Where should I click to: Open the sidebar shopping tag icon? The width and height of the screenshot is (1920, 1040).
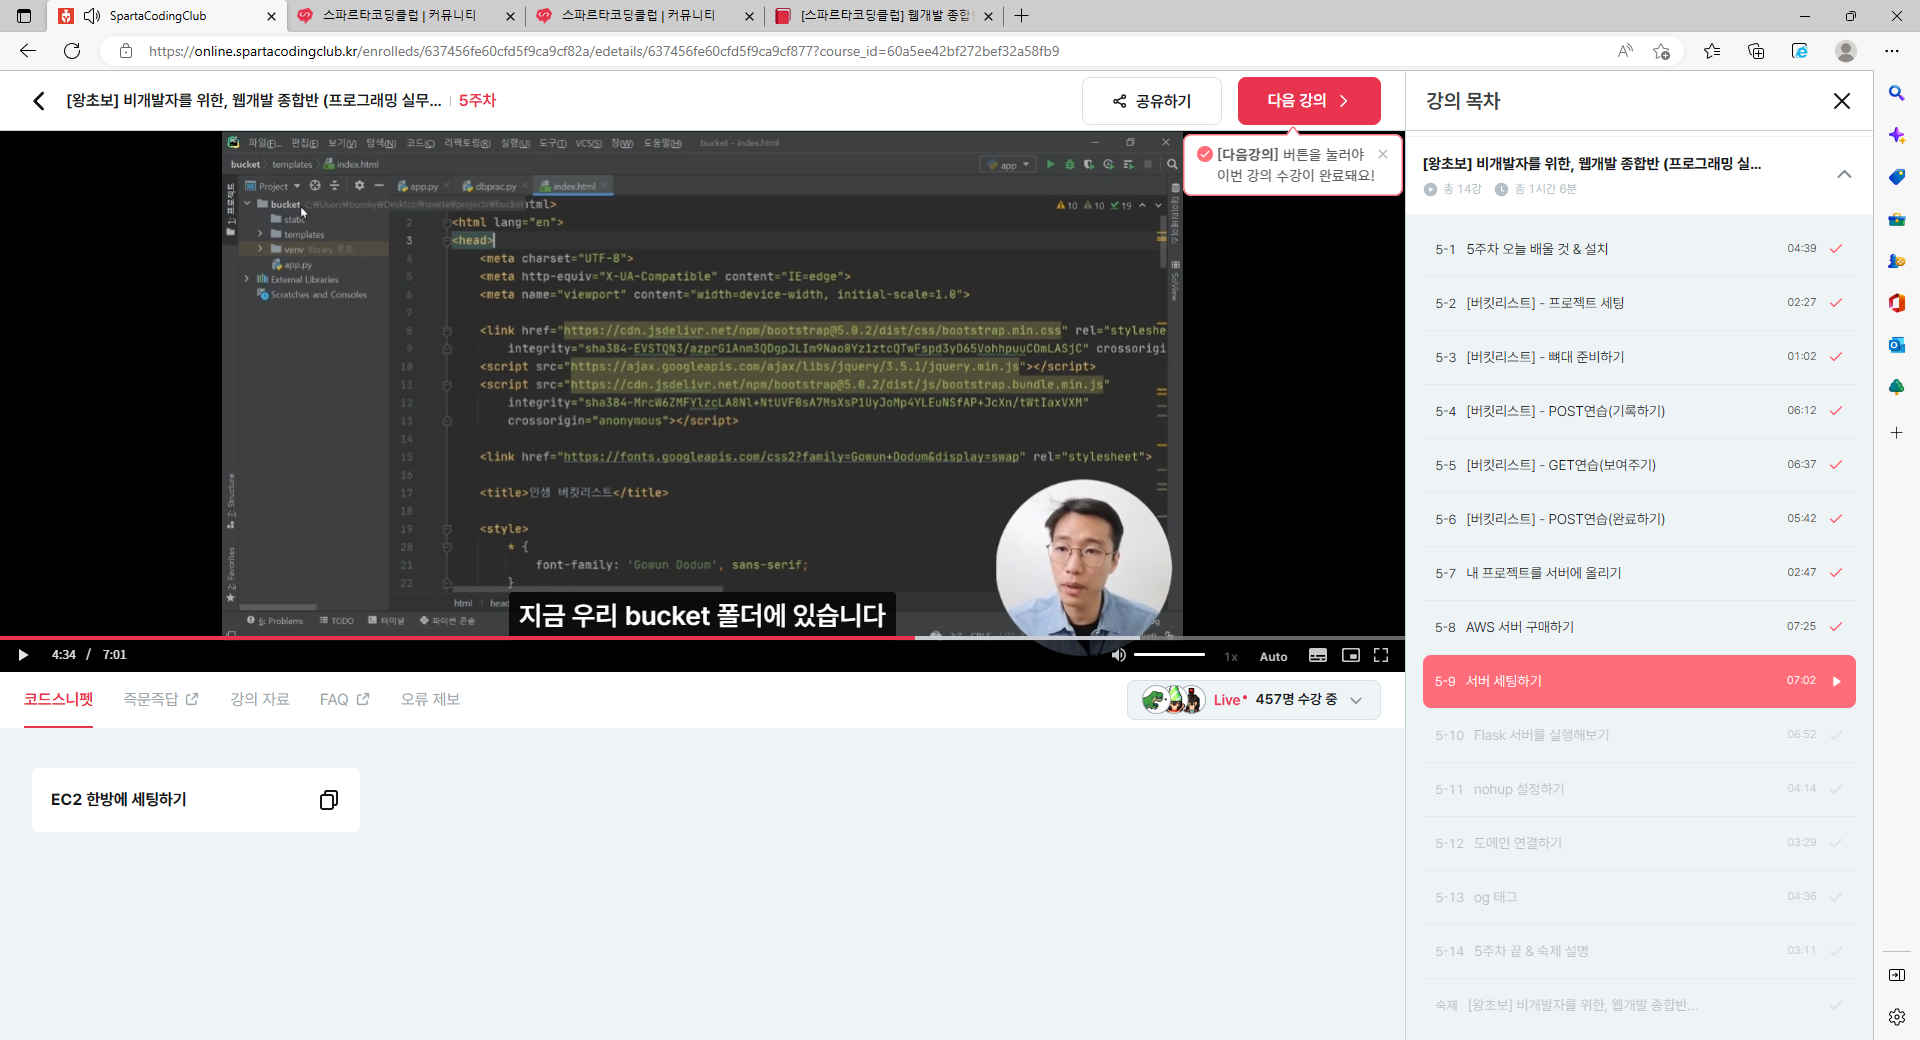click(1896, 177)
